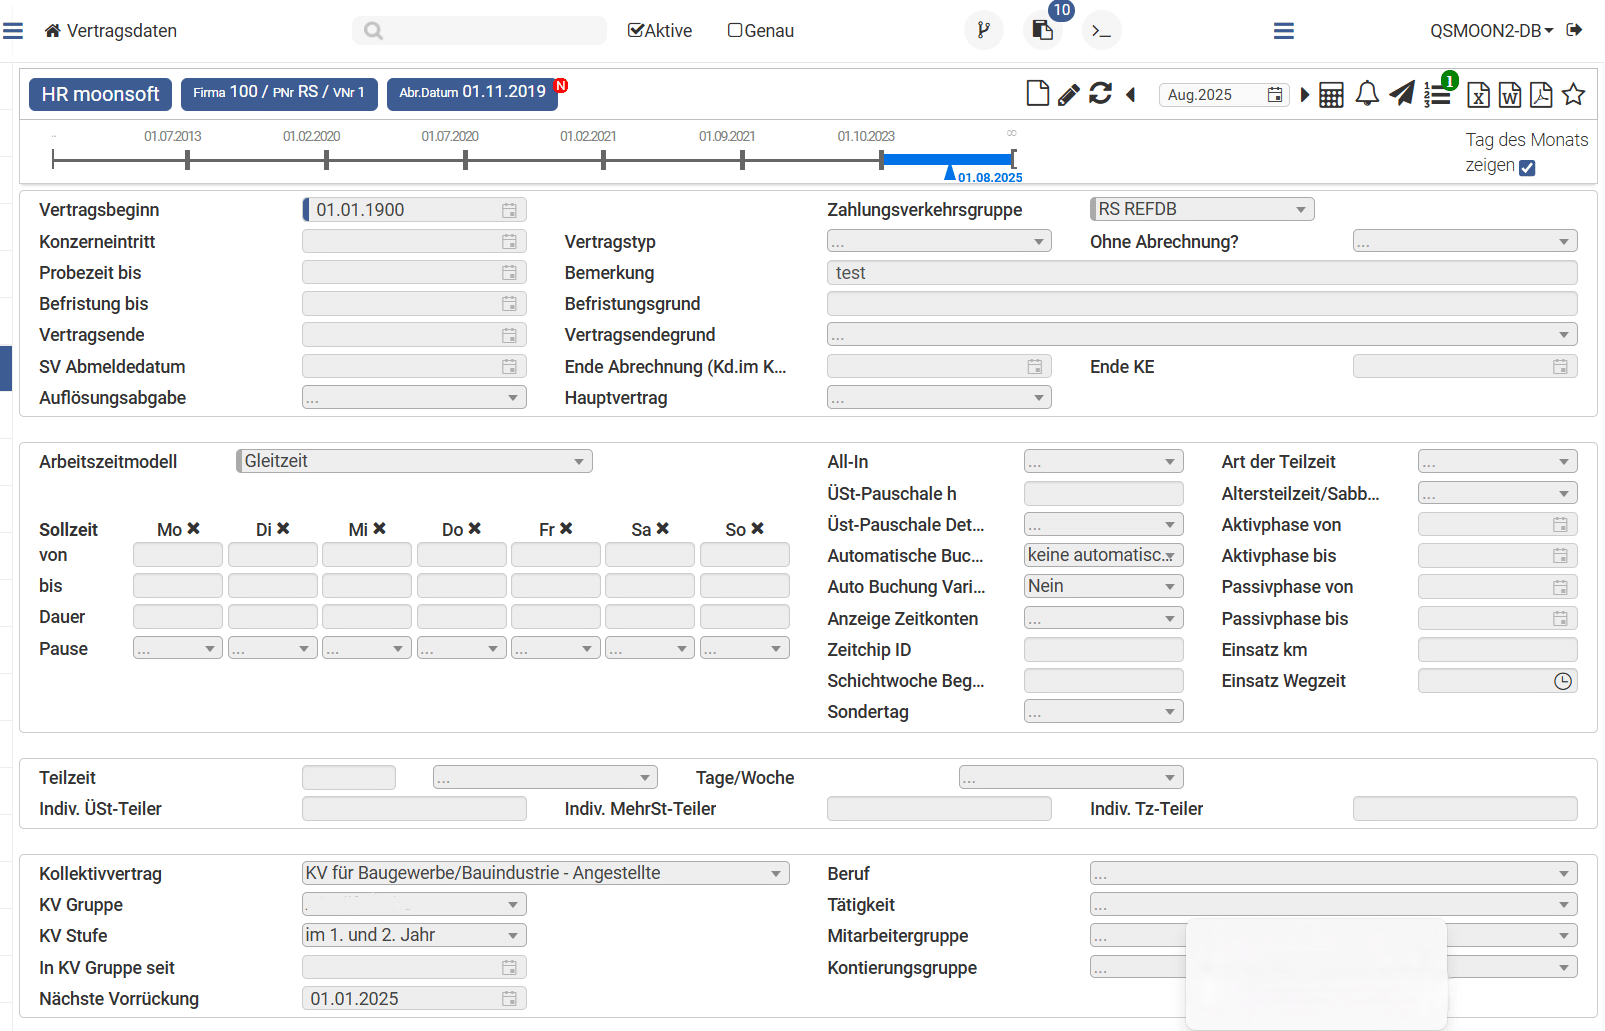Open Auto Buchung Variante Nein dropdown
Viewport: 1605px width, 1031px height.
point(1104,586)
